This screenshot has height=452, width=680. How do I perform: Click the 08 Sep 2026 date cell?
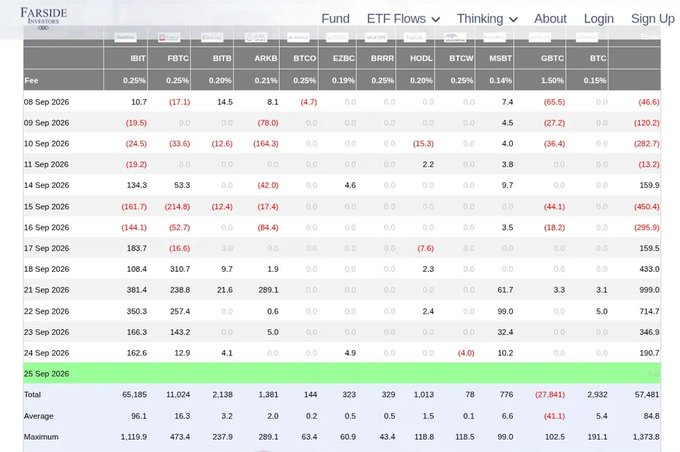tap(46, 102)
